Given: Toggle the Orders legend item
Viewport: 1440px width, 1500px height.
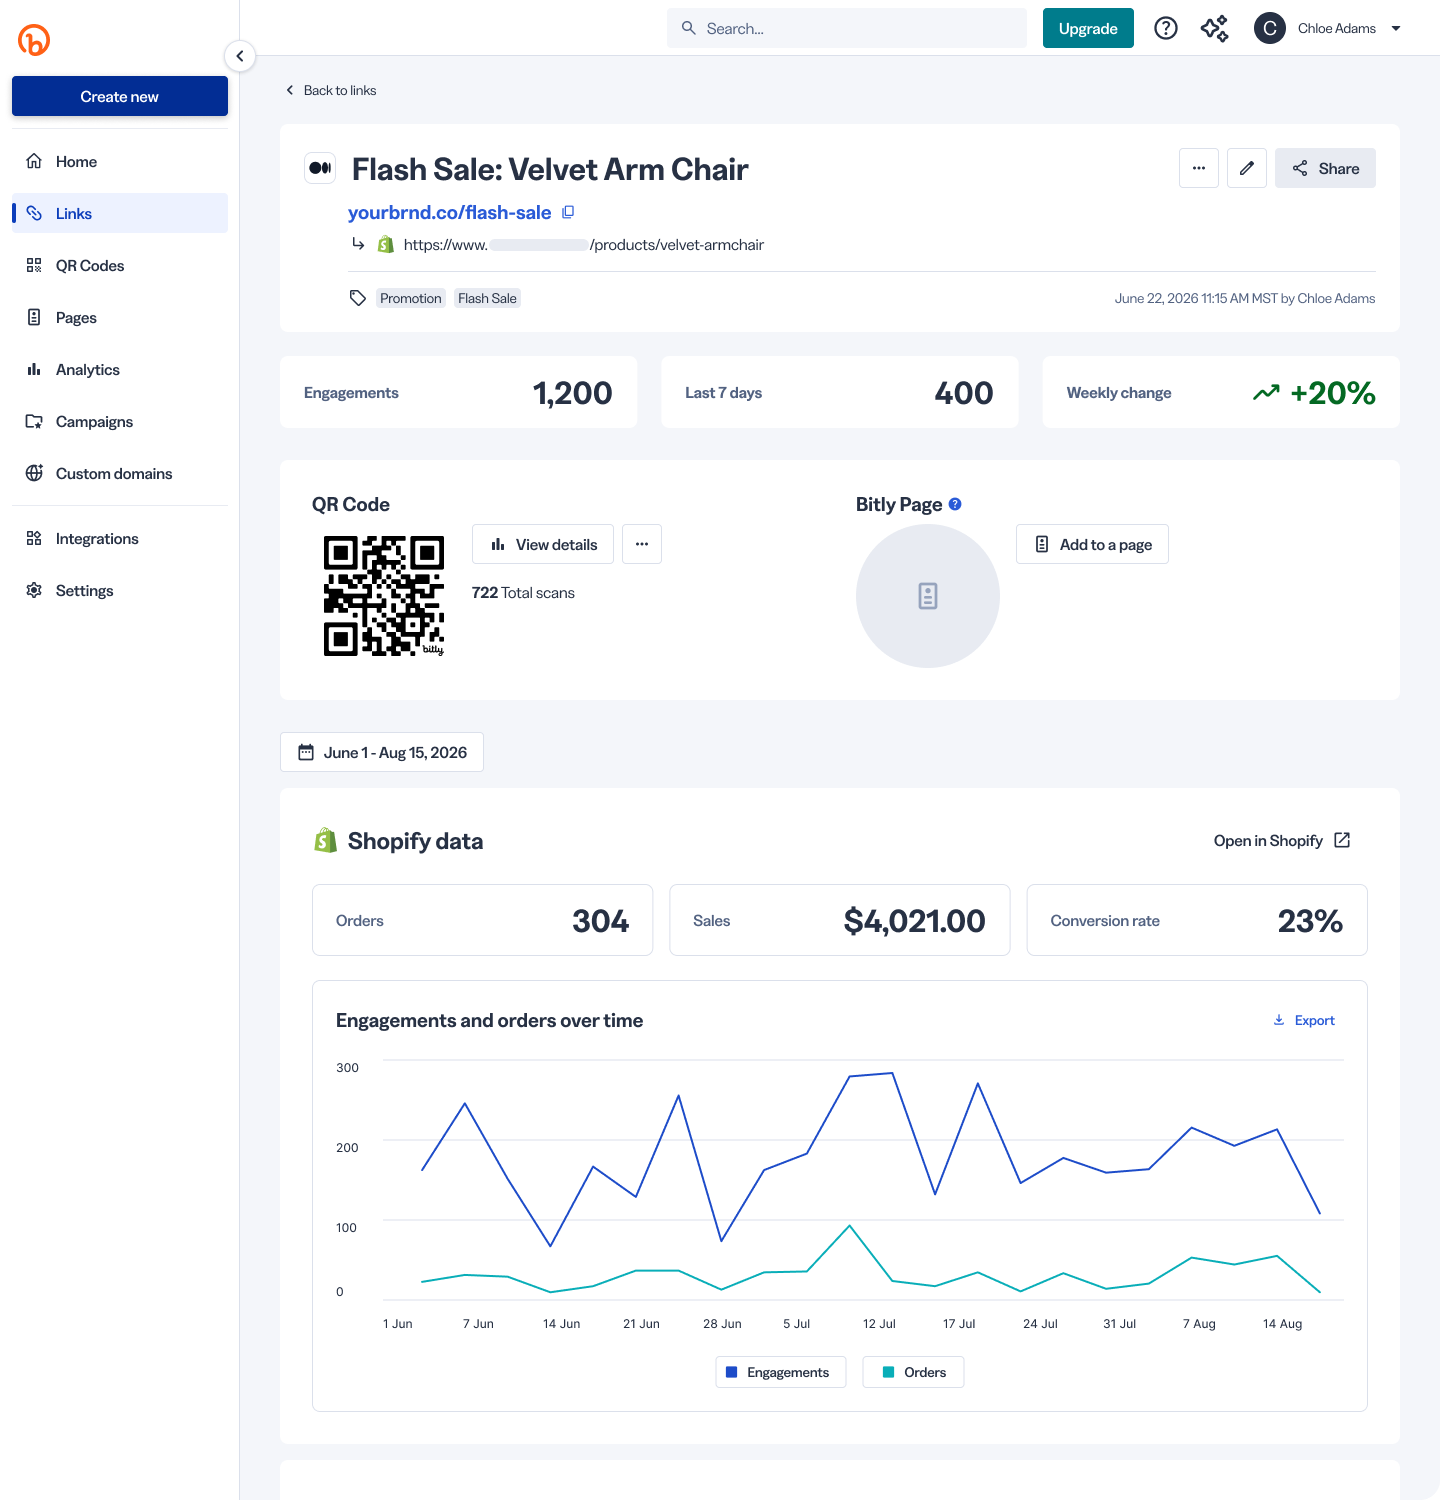Looking at the screenshot, I should pyautogui.click(x=914, y=1372).
